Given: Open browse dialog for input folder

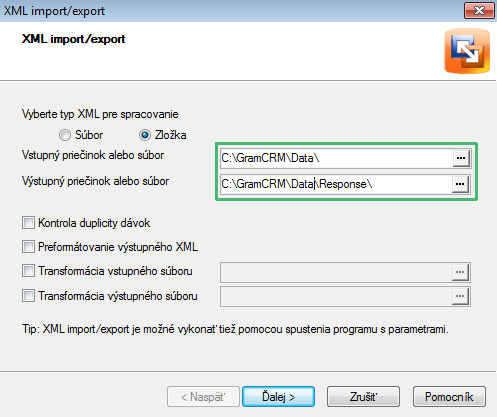Looking at the screenshot, I should coord(461,158).
